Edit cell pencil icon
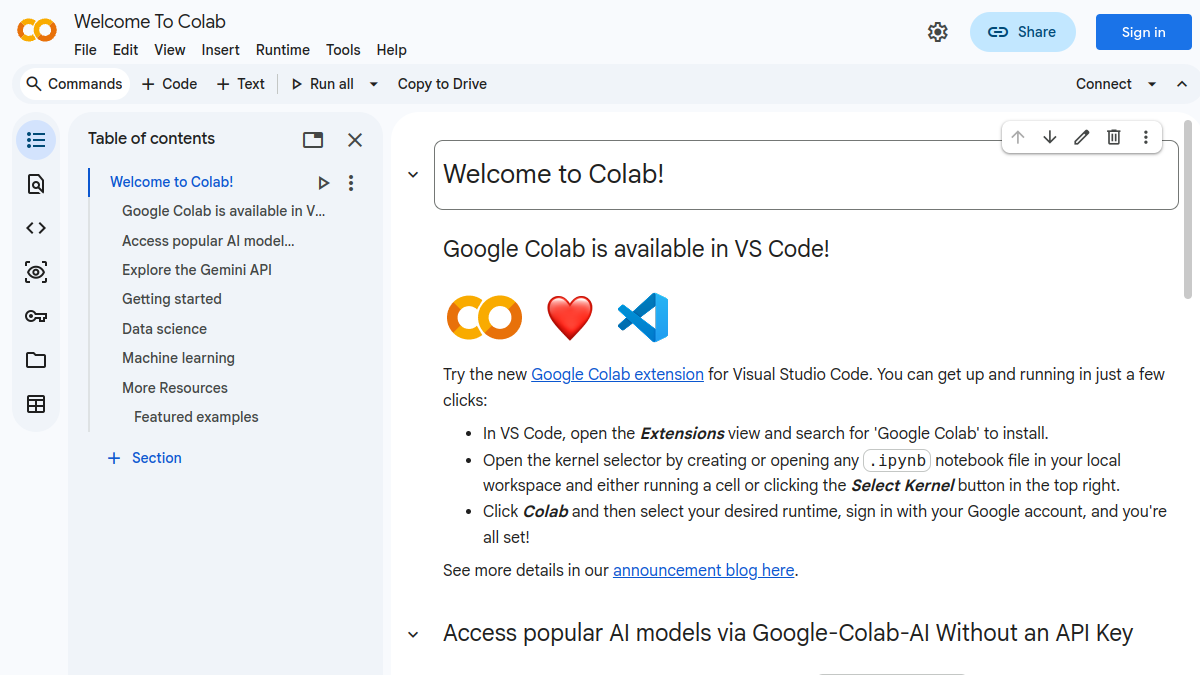 pyautogui.click(x=1082, y=137)
